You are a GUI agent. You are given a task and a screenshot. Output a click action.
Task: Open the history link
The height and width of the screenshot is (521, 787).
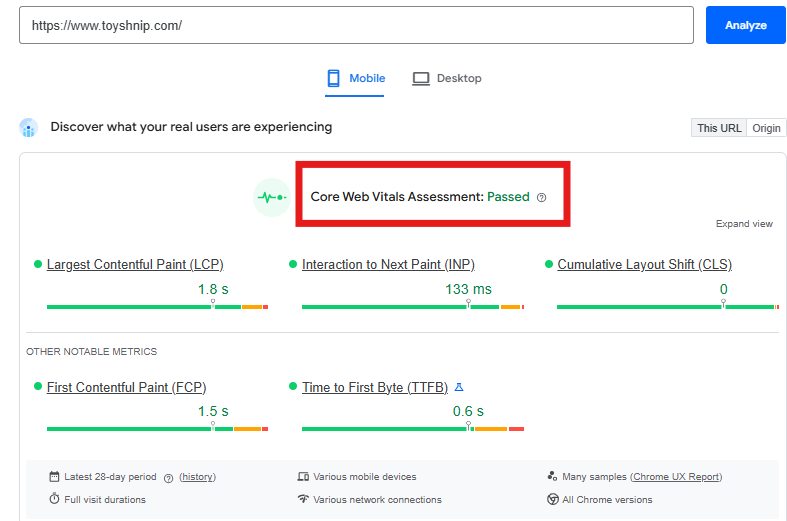[x=197, y=477]
